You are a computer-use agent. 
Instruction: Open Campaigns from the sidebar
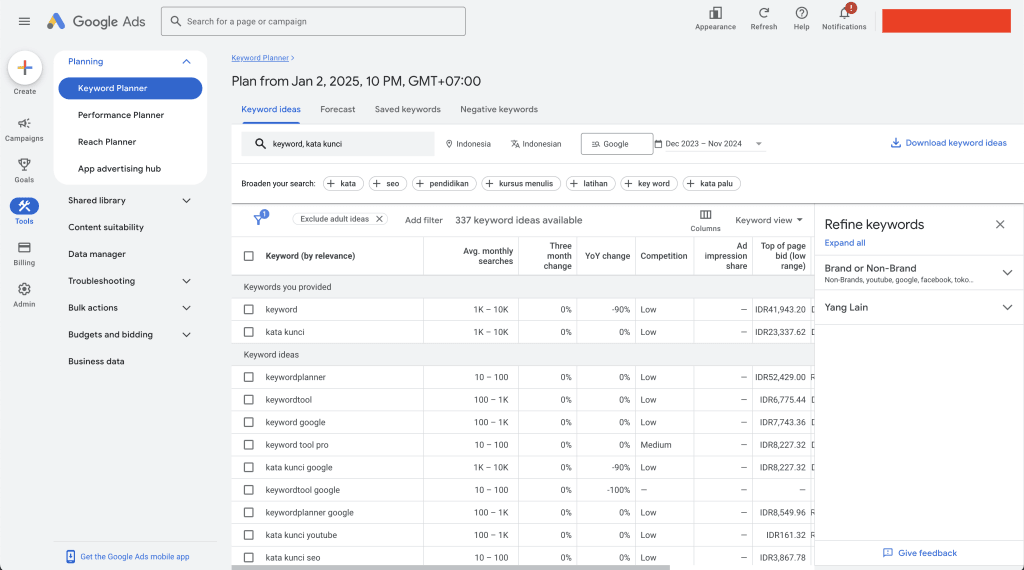pos(24,129)
